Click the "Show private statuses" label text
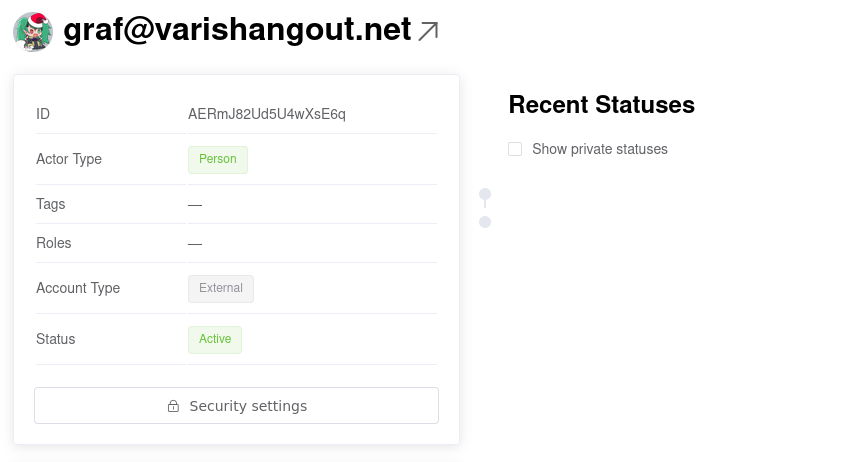The height and width of the screenshot is (462, 851). 600,149
